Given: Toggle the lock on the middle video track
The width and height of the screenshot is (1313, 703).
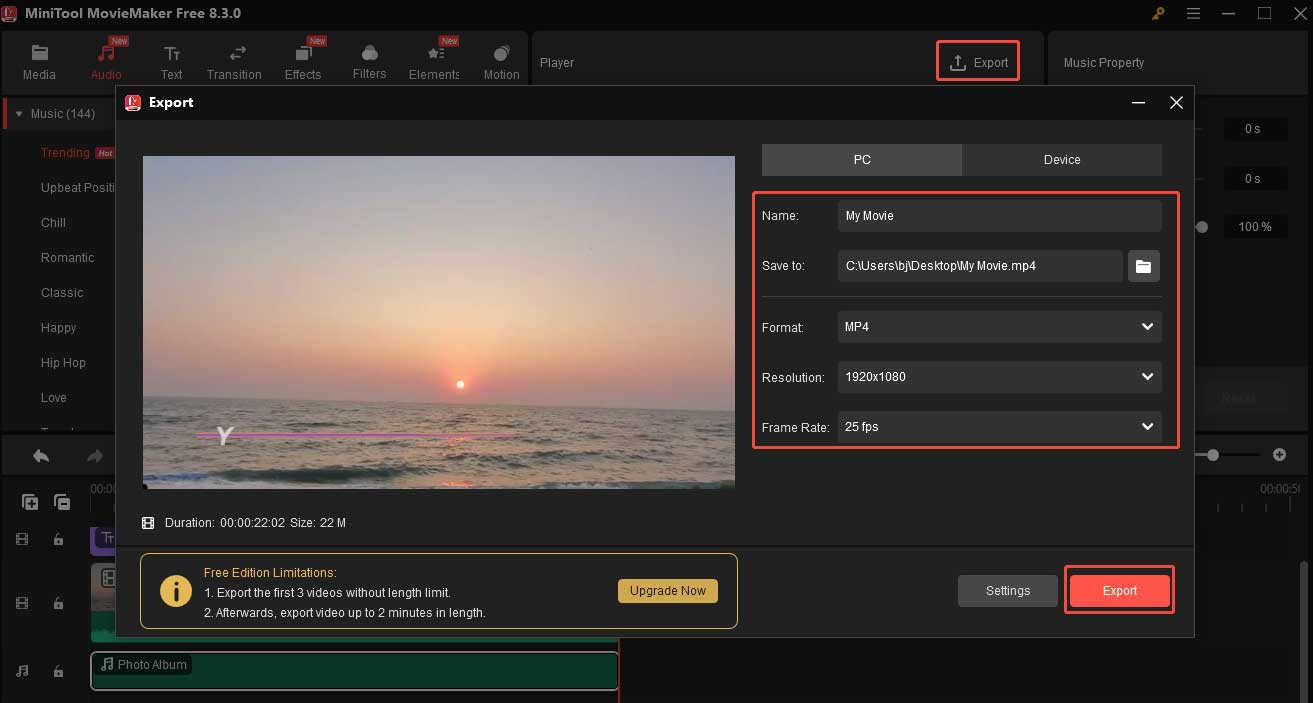Looking at the screenshot, I should 58,603.
